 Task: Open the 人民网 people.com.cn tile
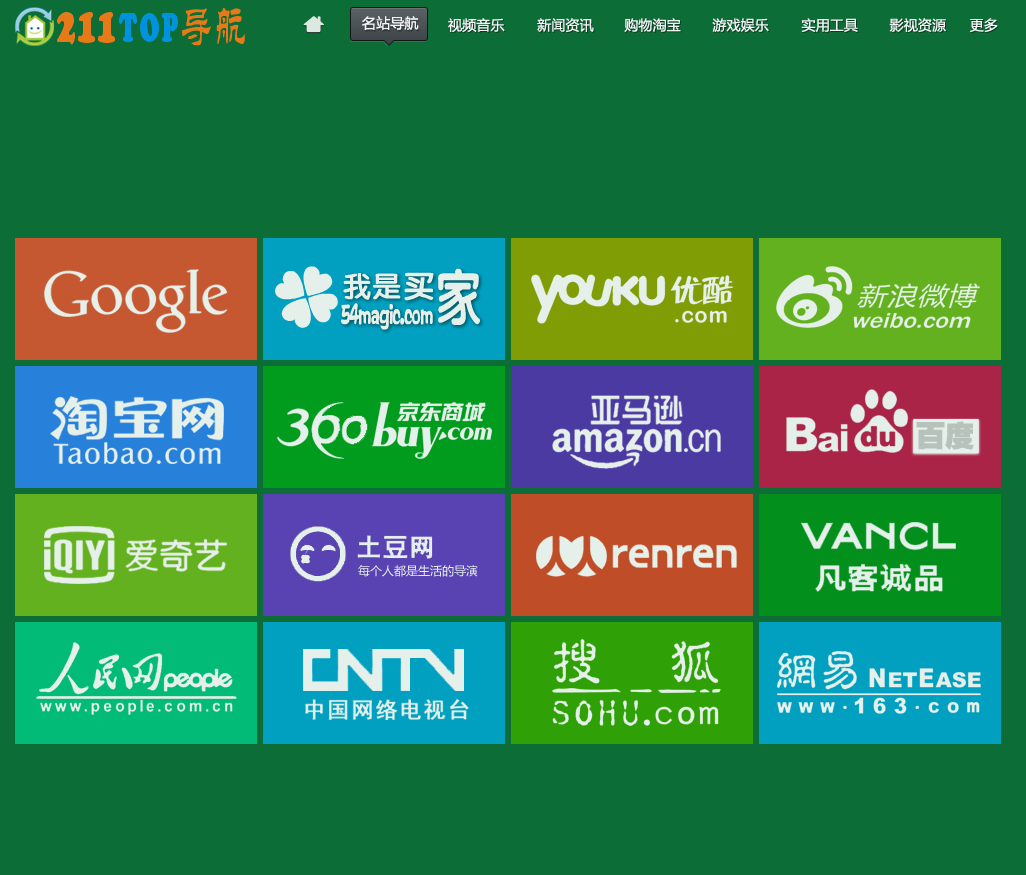(x=136, y=683)
